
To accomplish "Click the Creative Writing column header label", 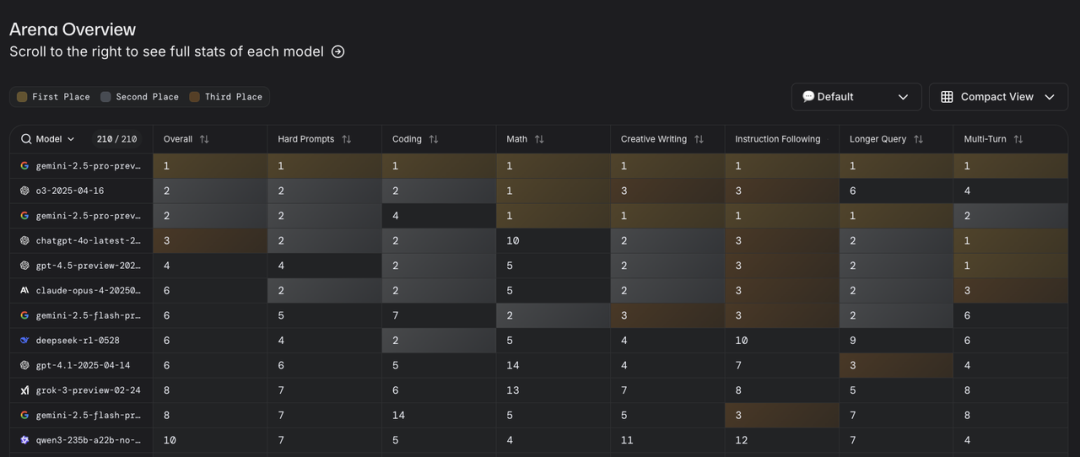I will [654, 139].
